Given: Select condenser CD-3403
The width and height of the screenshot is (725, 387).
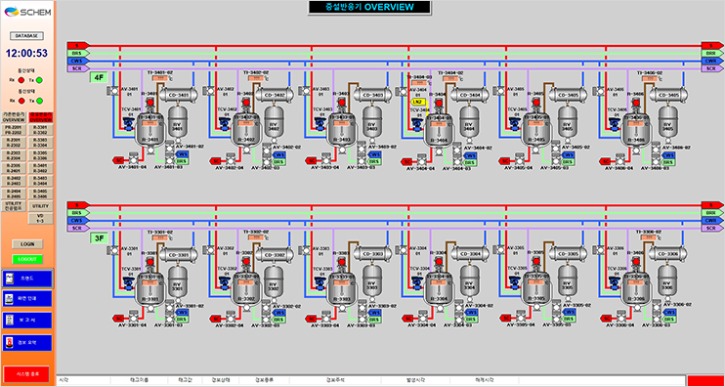Looking at the screenshot, I should coord(372,95).
